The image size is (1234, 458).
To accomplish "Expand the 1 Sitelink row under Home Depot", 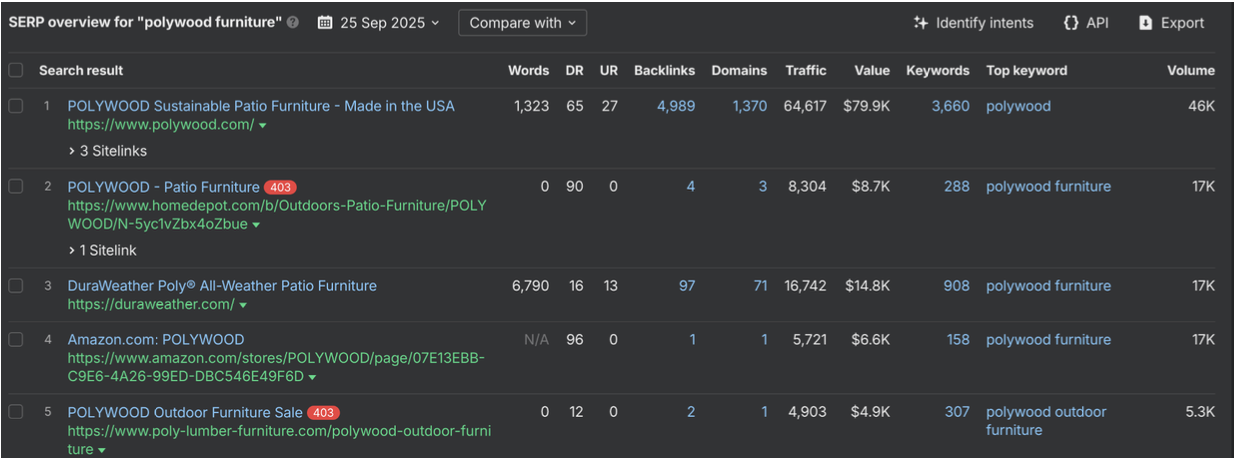I will click(102, 250).
